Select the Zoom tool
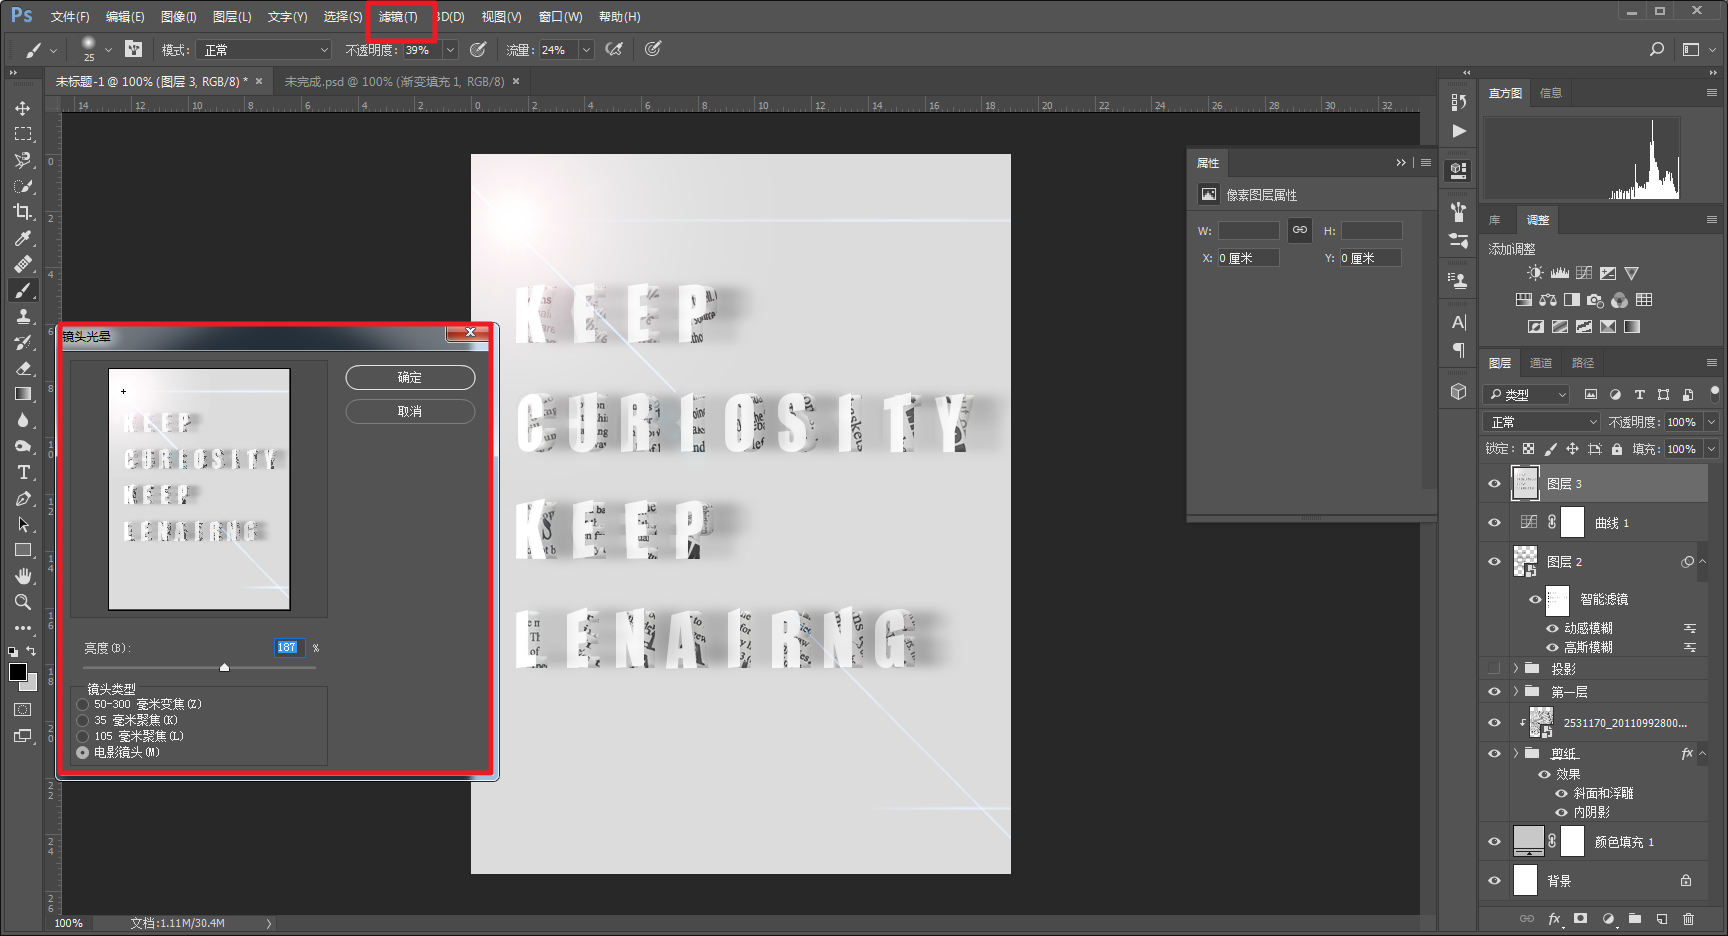Screen dimensions: 1728x936 click(x=22, y=602)
